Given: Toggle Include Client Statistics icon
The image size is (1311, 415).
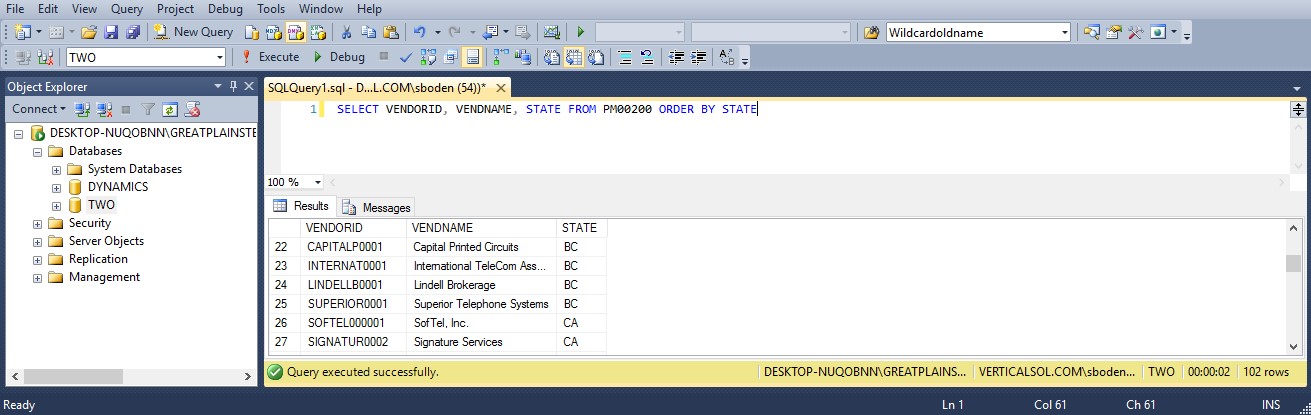Looking at the screenshot, I should pos(521,57).
